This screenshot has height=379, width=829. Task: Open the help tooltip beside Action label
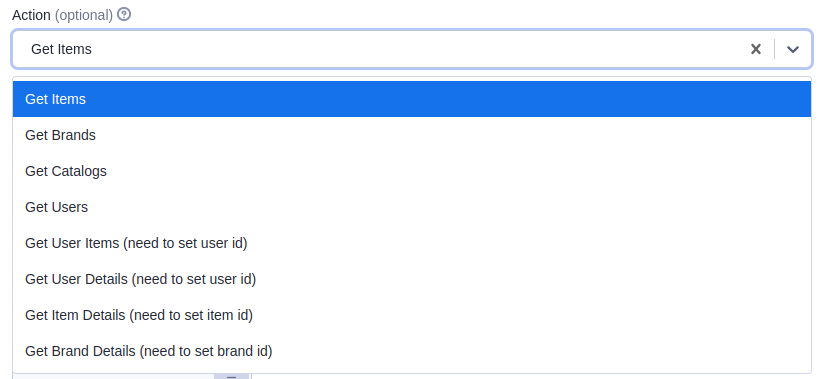pyautogui.click(x=124, y=14)
